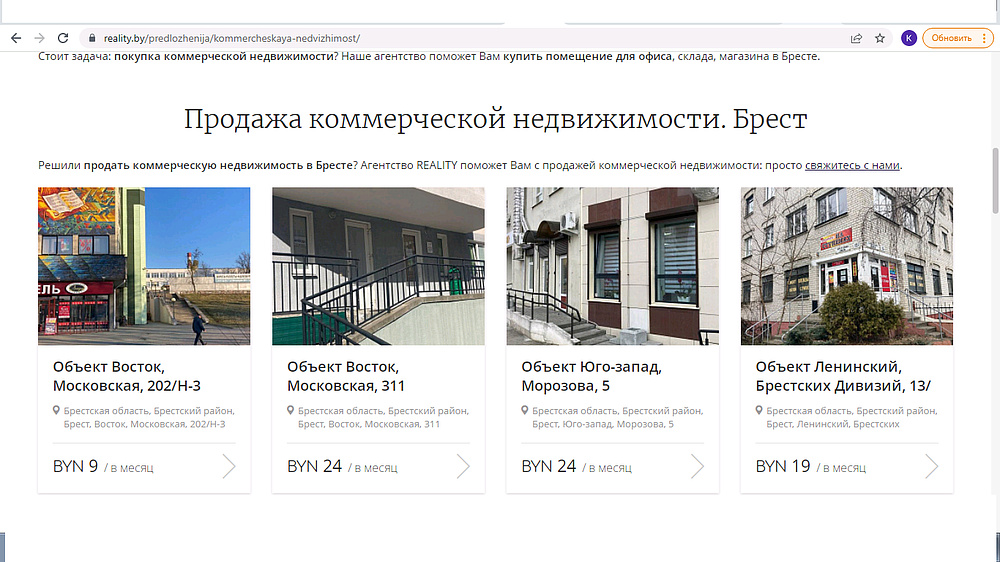
Task: Open the Московская, 311 listing photo
Action: (x=378, y=266)
